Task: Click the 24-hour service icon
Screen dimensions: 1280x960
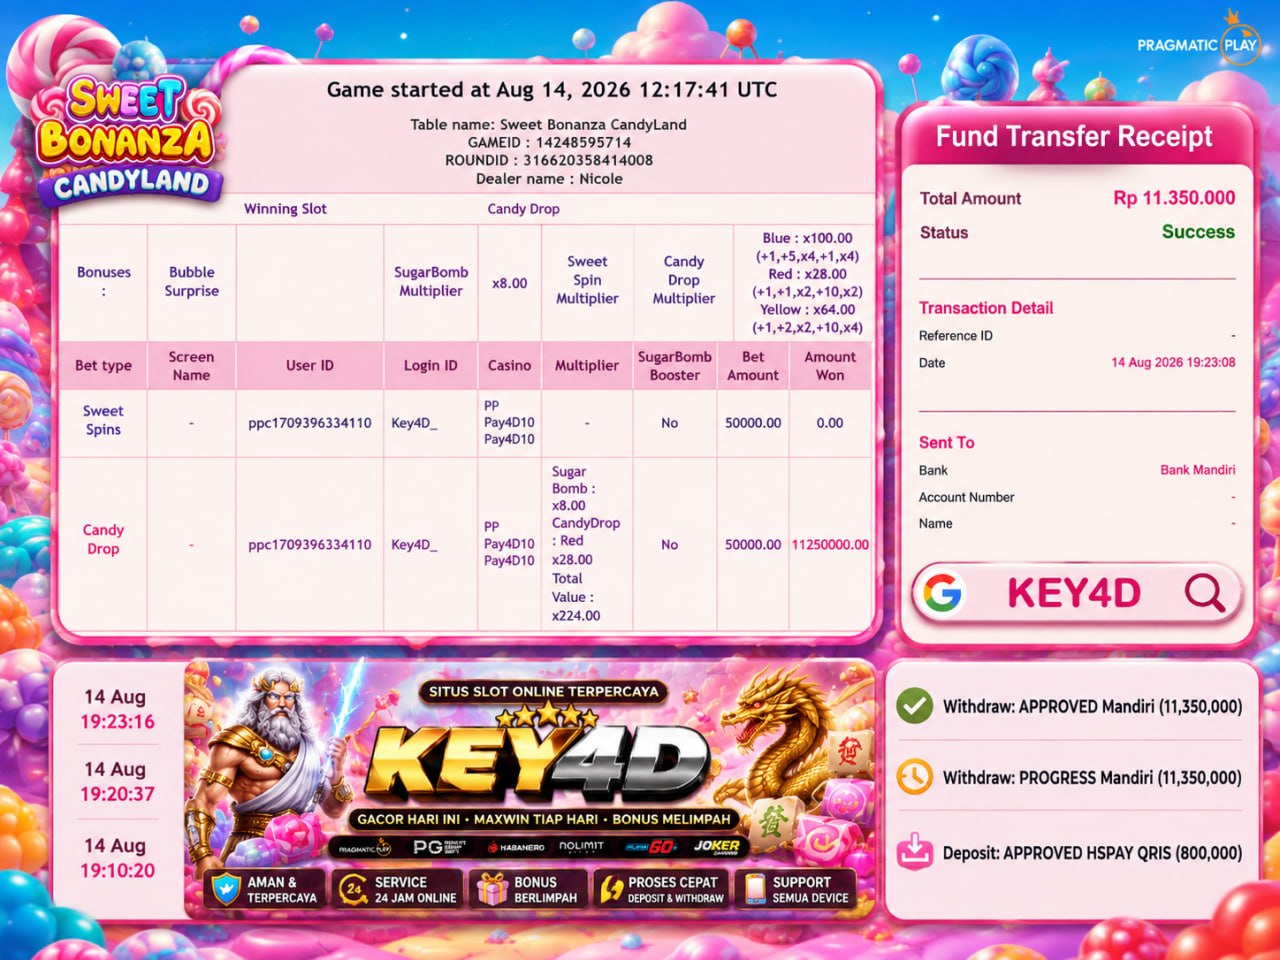Action: click(x=353, y=889)
